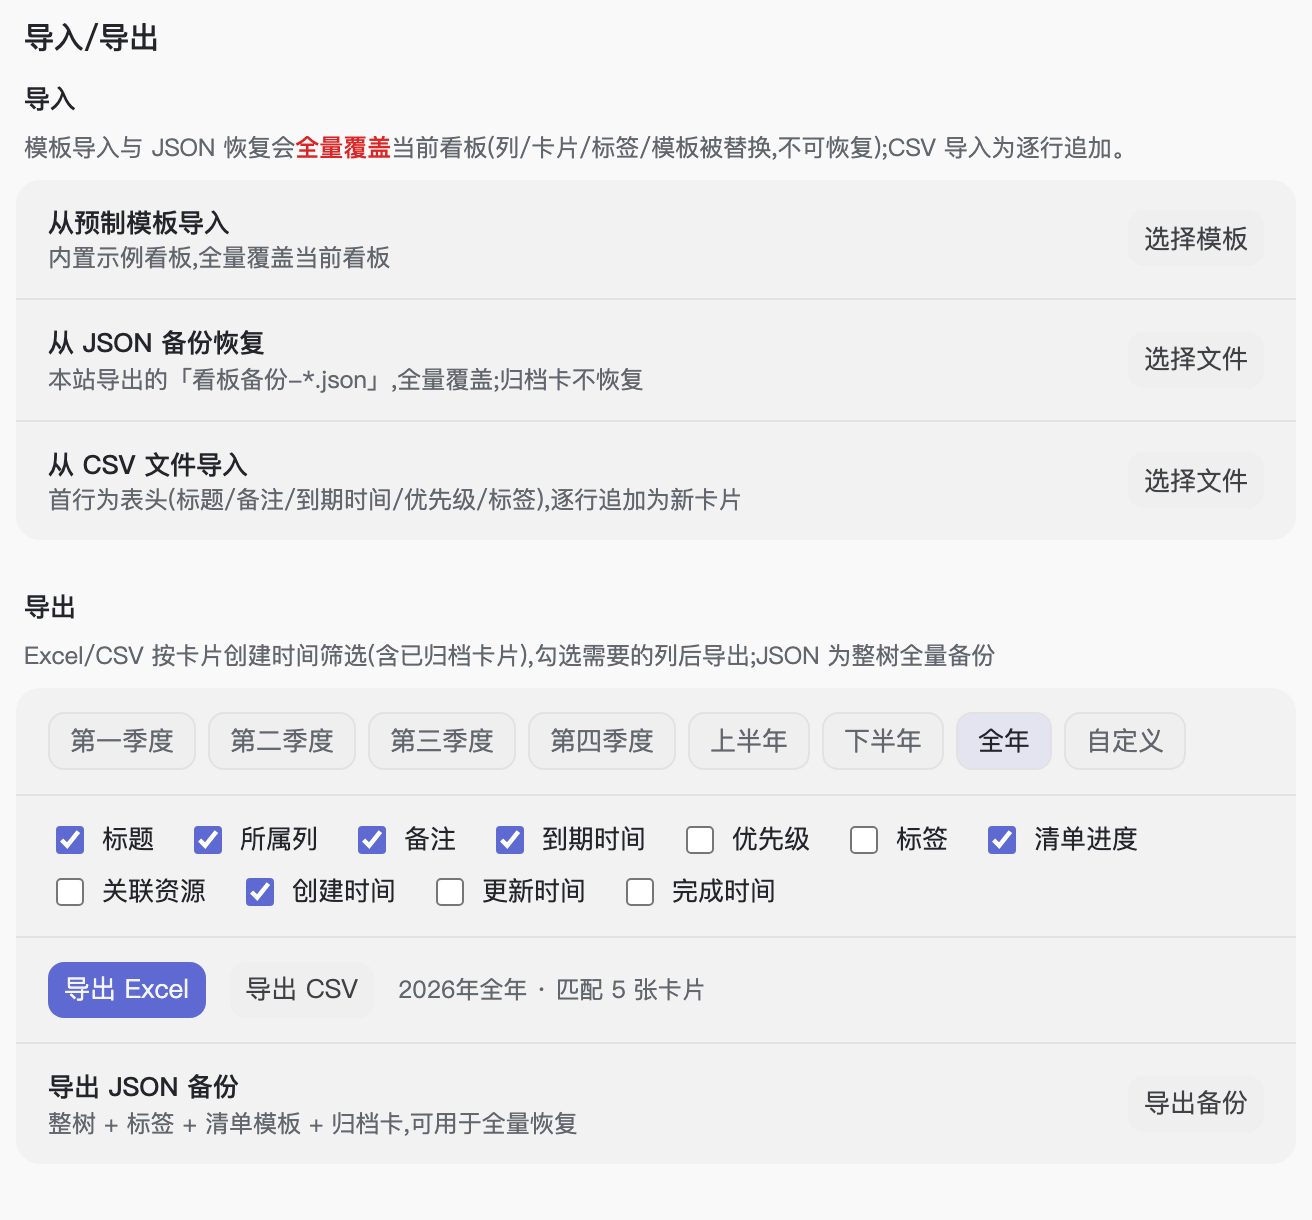Open the 自定义 date range
This screenshot has height=1220, width=1312.
(x=1125, y=741)
